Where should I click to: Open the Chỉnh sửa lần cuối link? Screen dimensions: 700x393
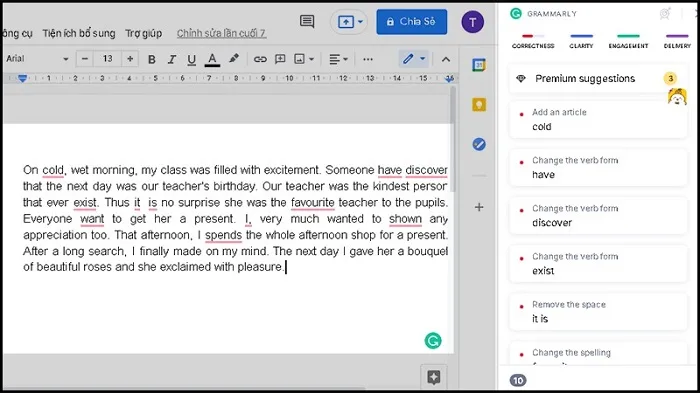tap(221, 33)
